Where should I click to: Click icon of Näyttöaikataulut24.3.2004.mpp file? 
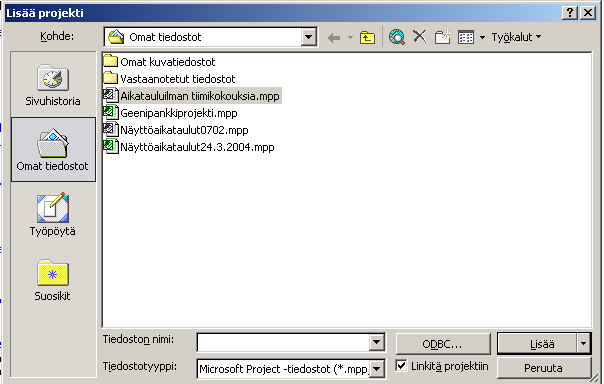[111, 146]
